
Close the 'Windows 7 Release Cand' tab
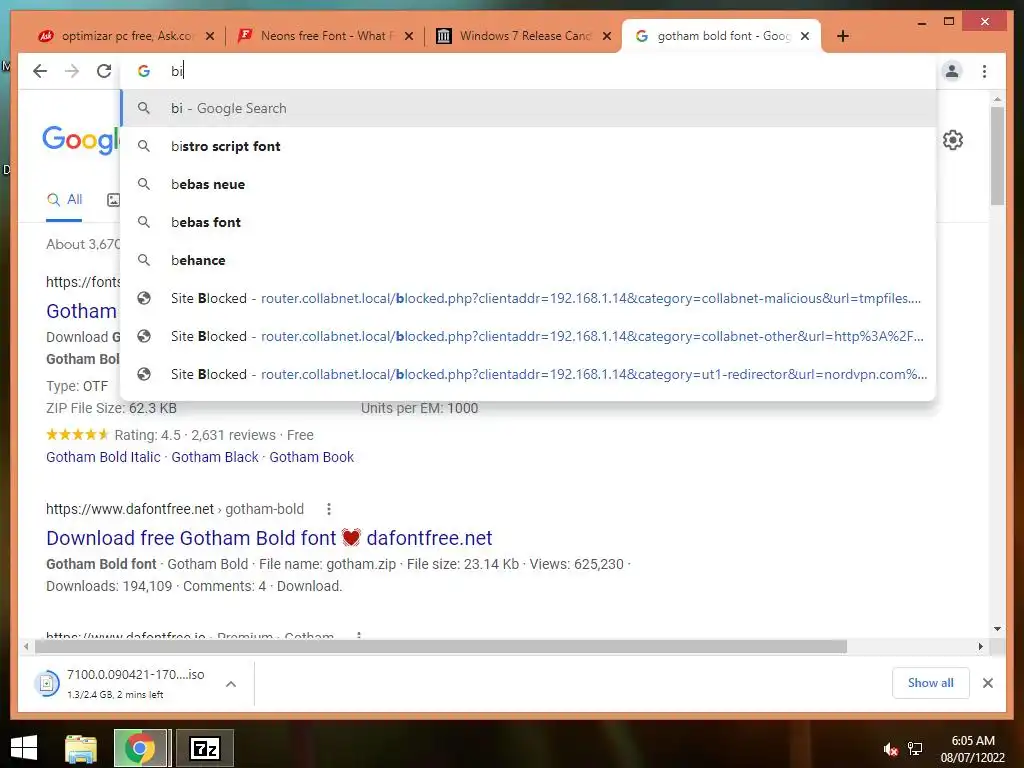click(607, 36)
